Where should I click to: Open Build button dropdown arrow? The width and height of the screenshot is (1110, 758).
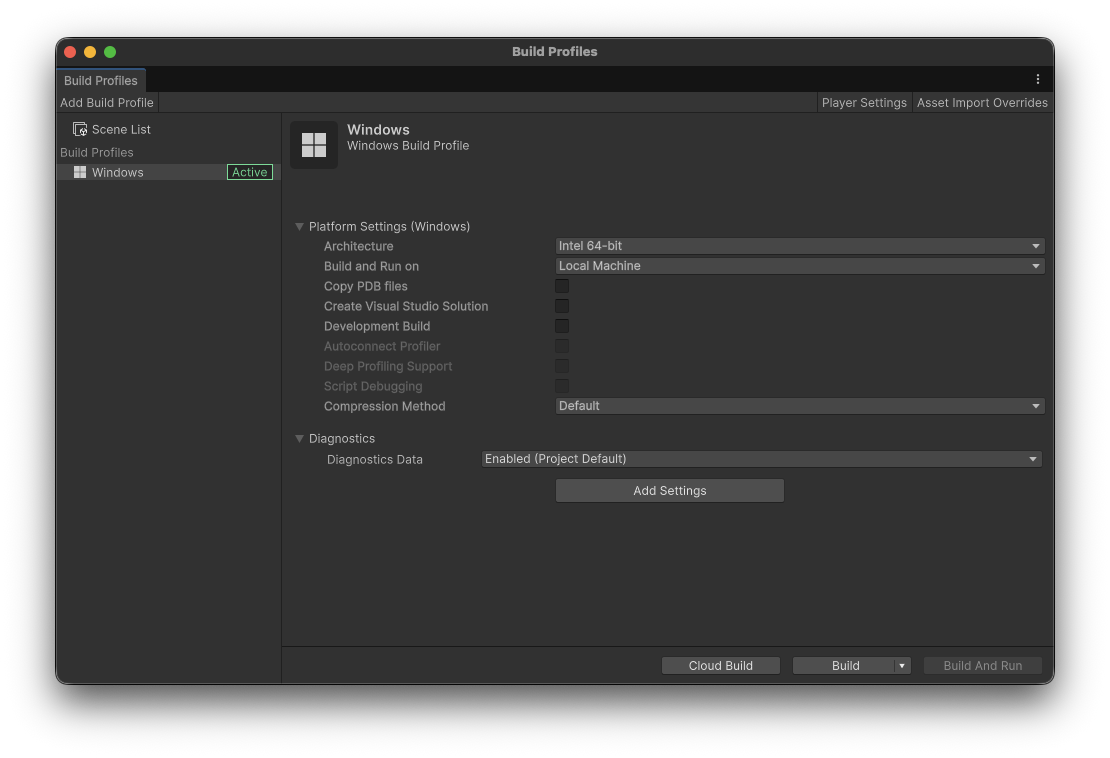[902, 666]
